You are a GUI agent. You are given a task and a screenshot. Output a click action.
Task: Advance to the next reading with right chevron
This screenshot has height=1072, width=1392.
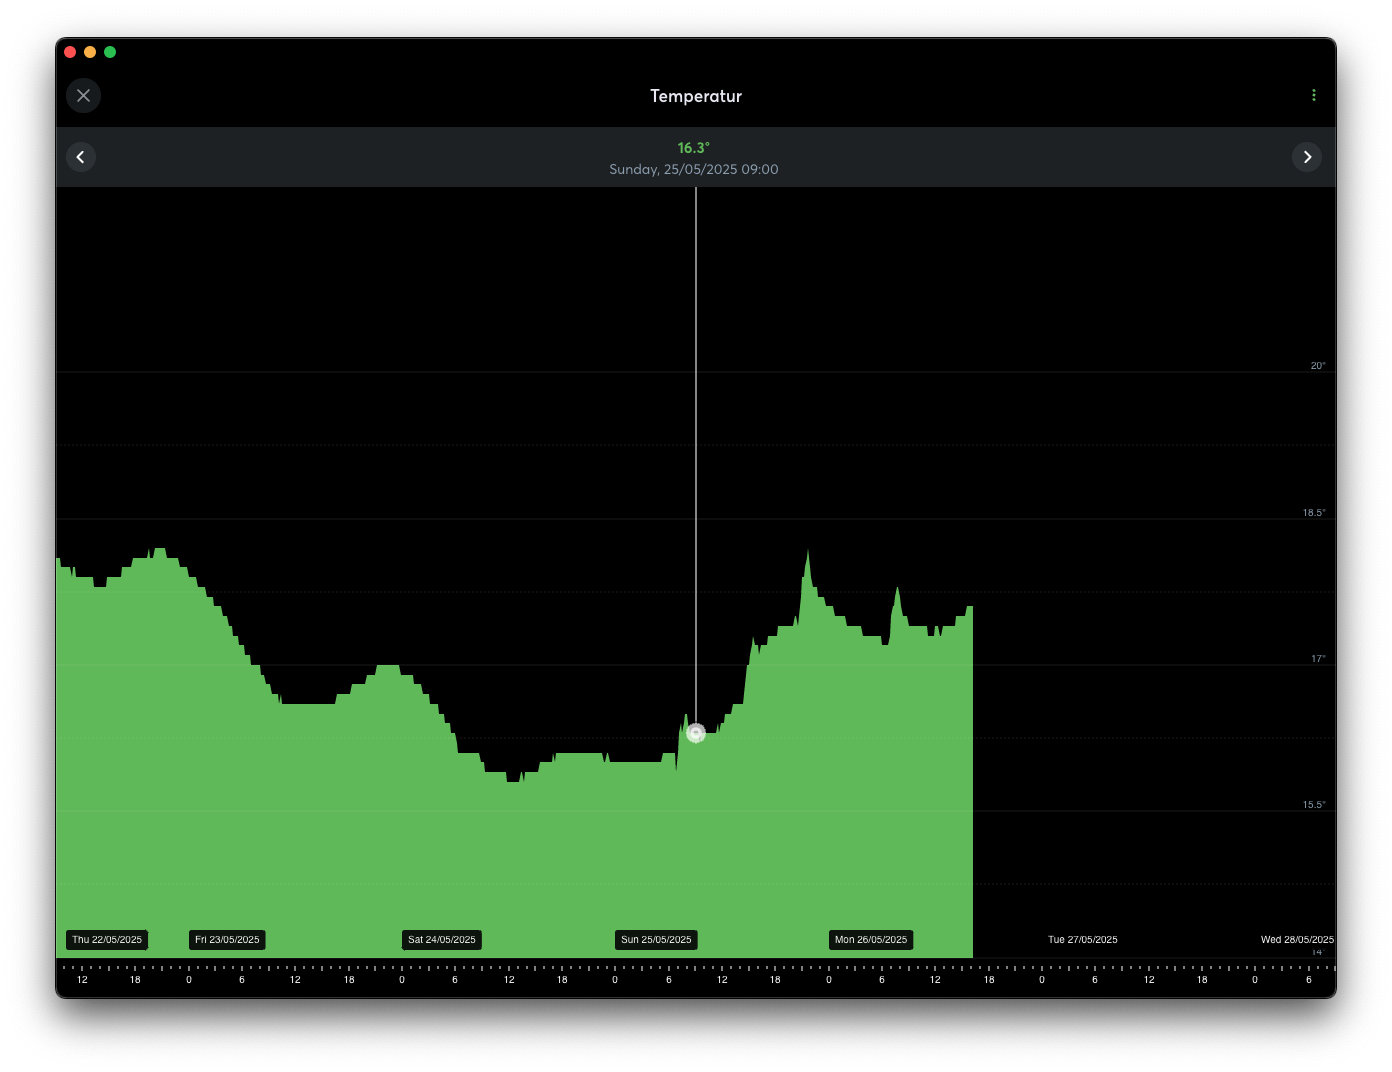1306,157
